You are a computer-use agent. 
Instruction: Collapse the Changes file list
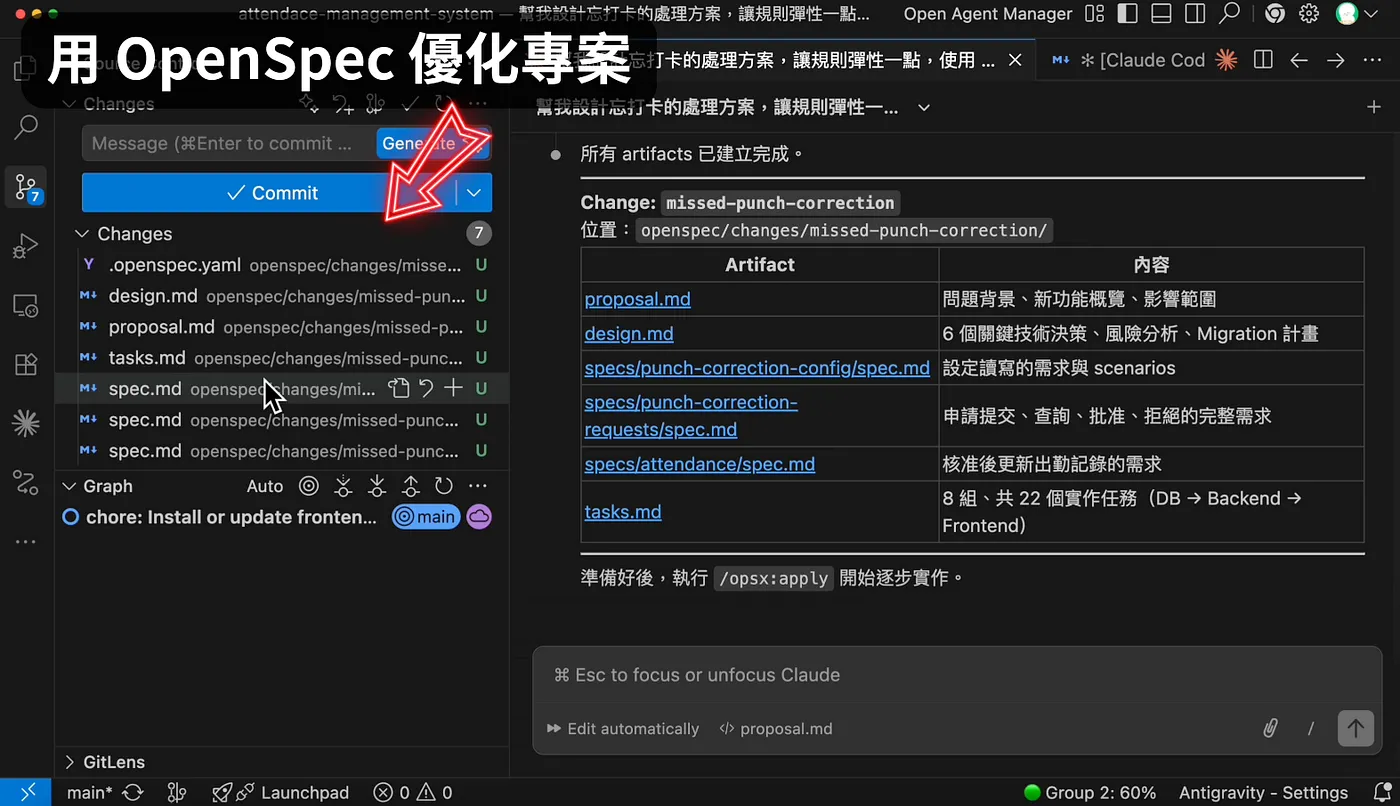[82, 234]
